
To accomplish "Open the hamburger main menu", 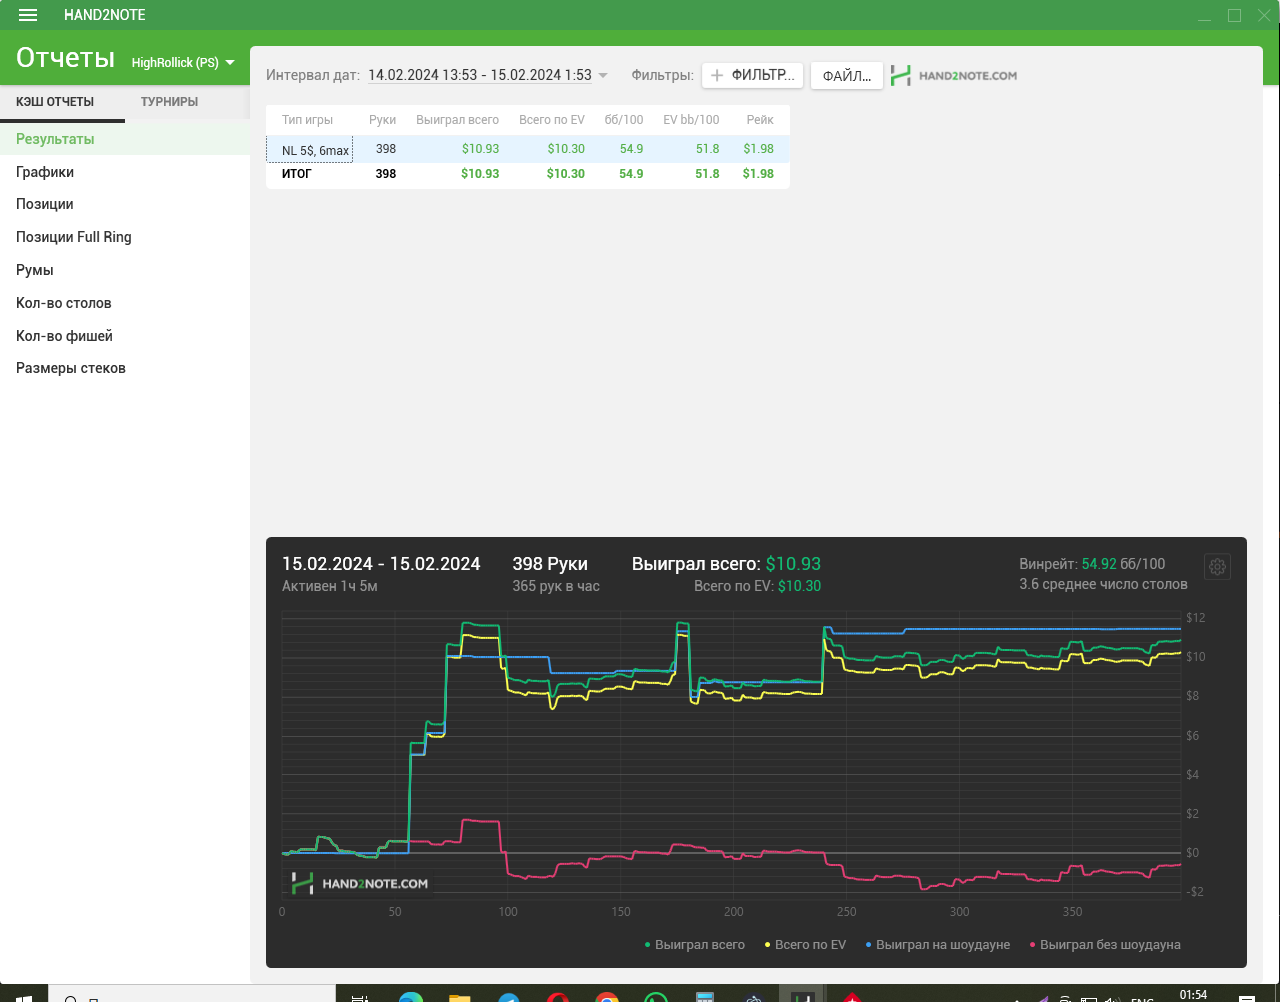I will click(x=28, y=15).
